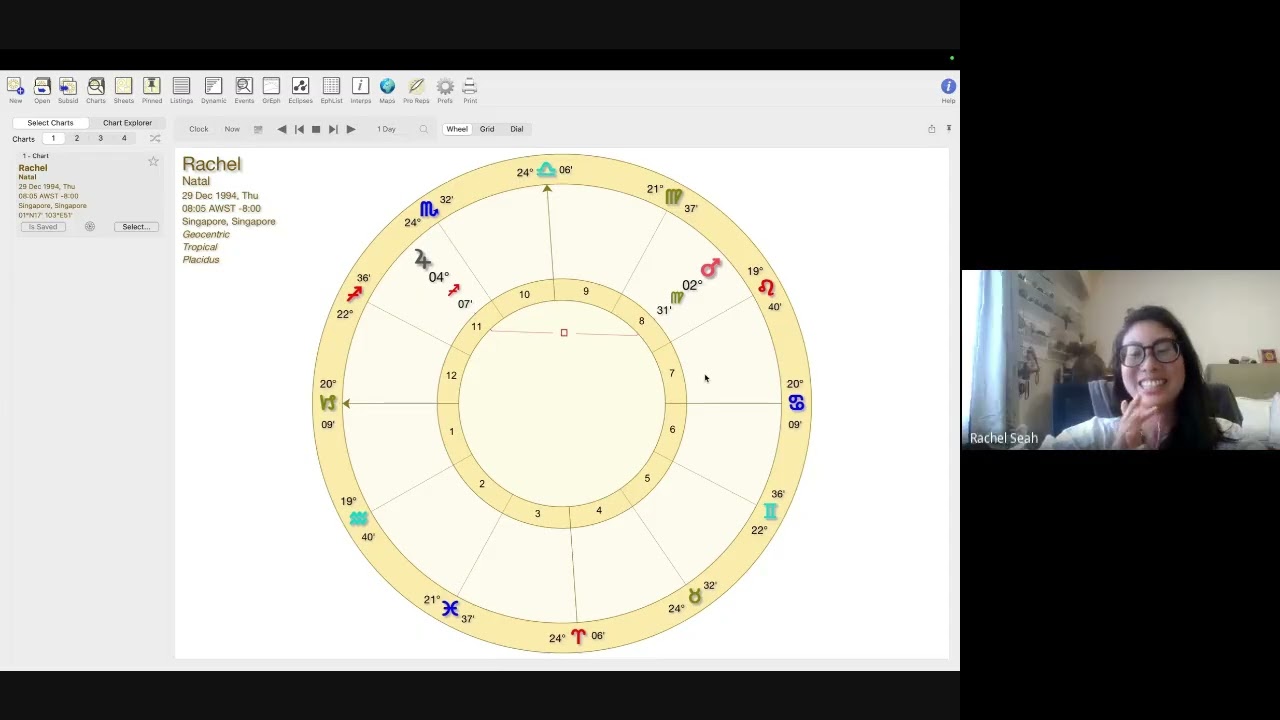Select charts count 4
The width and height of the screenshot is (1280, 720).
coord(124,139)
